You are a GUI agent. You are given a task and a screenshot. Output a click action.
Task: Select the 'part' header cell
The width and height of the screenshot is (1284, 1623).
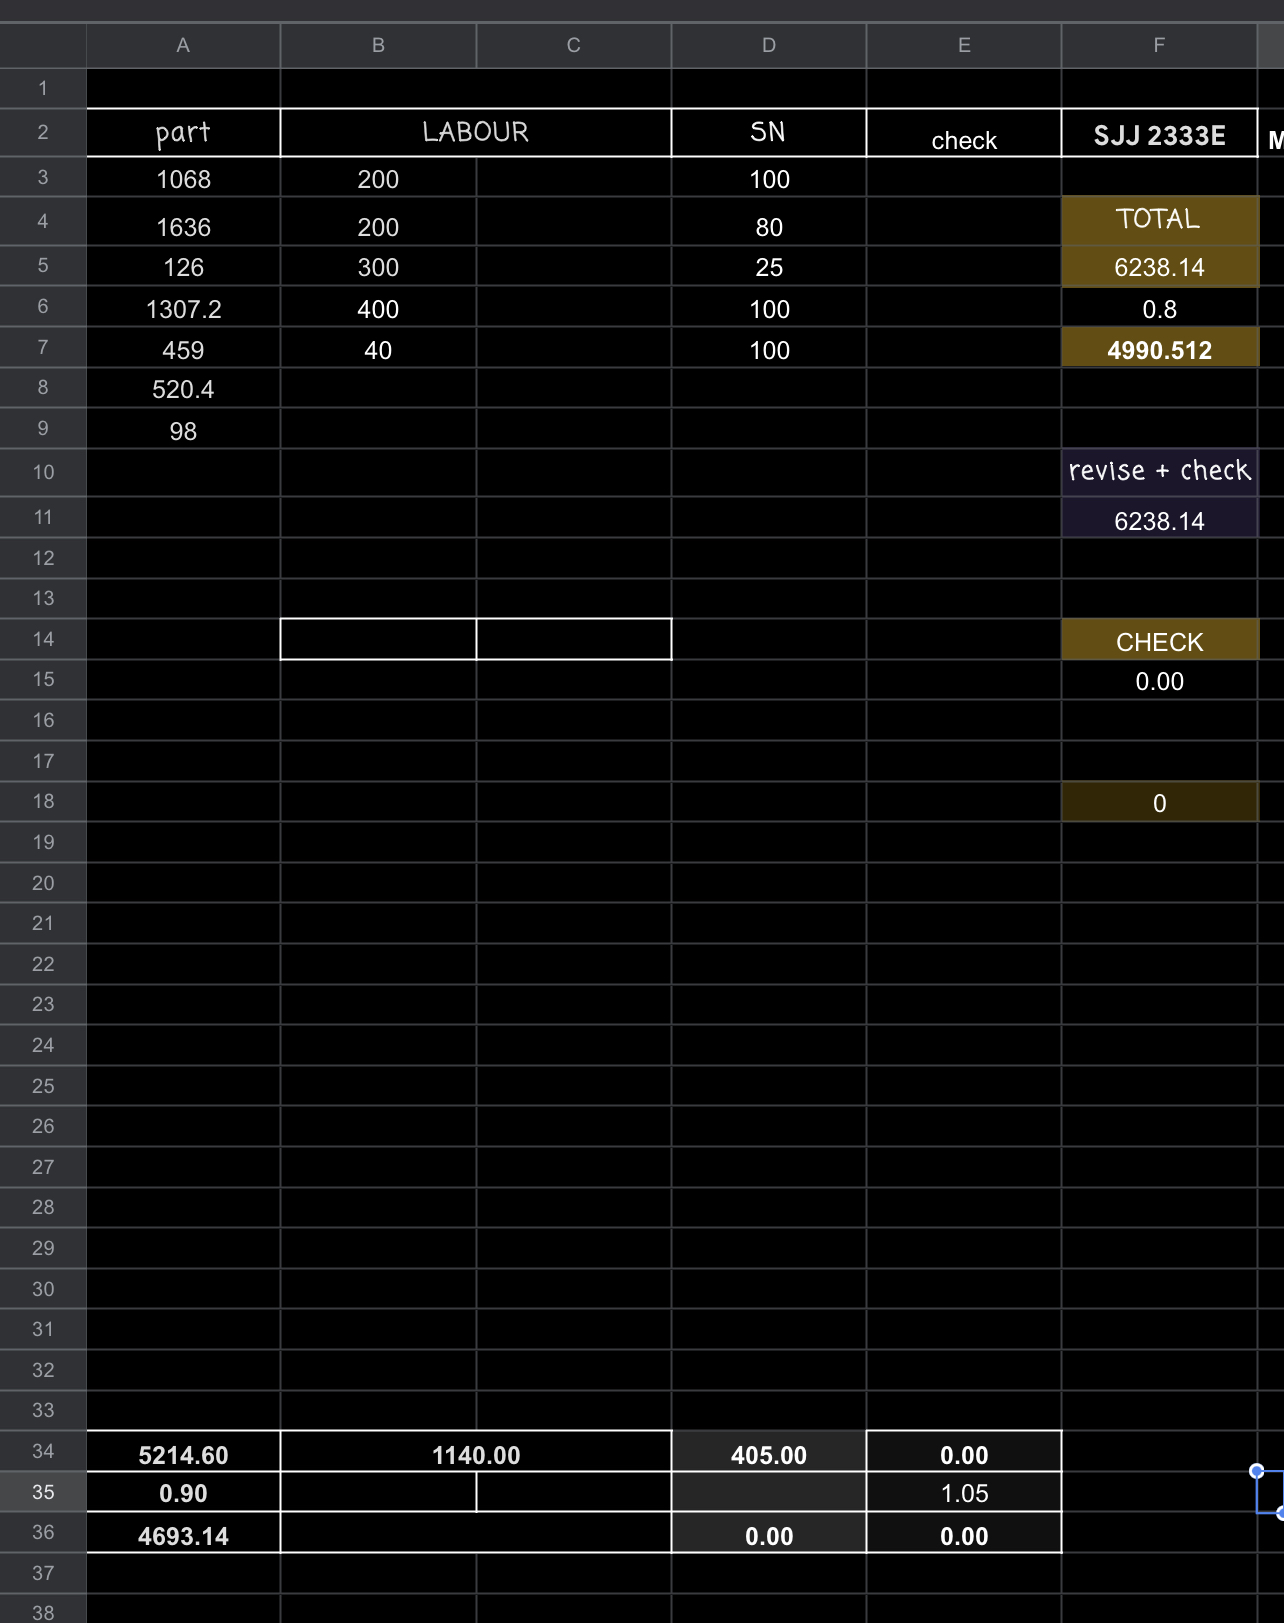click(x=183, y=133)
